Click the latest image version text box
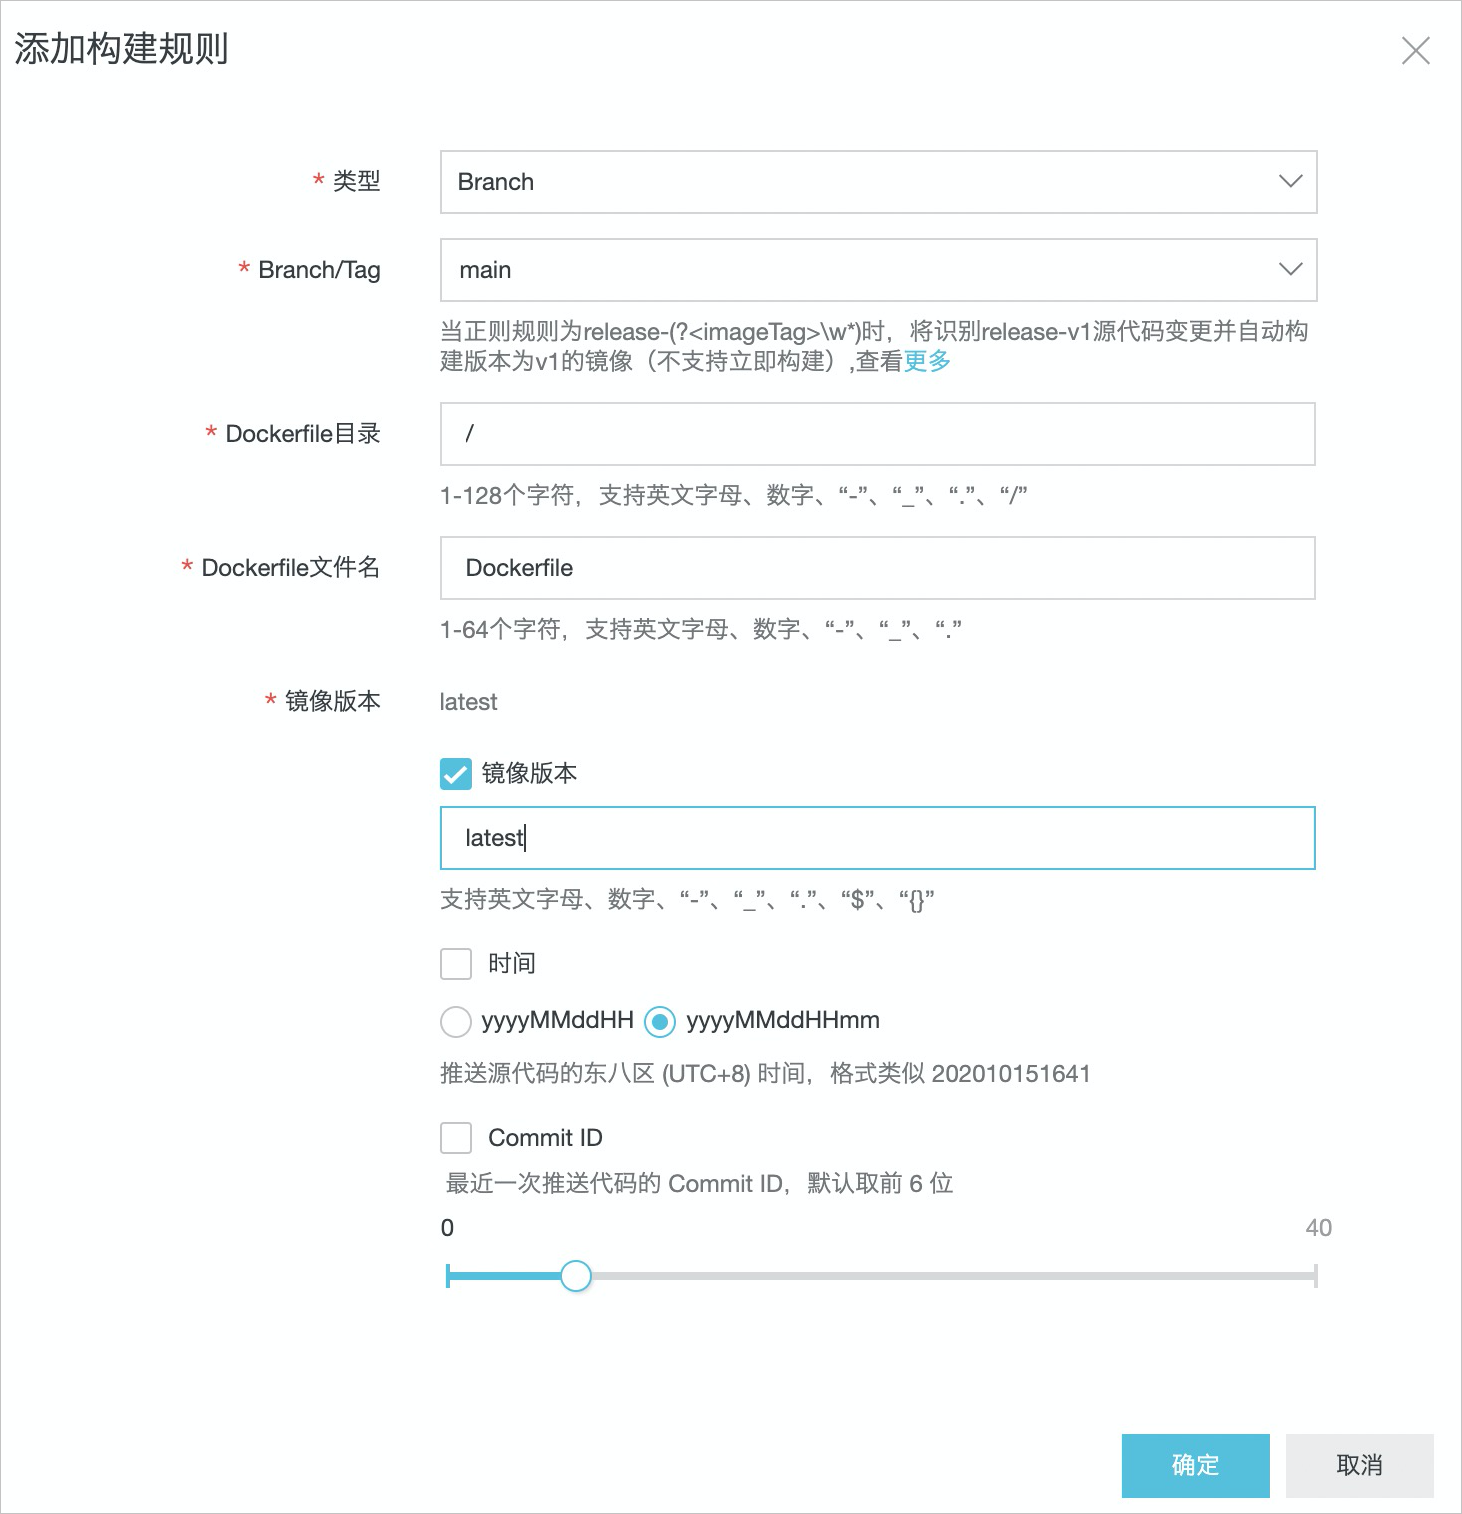Image resolution: width=1462 pixels, height=1514 pixels. [878, 838]
